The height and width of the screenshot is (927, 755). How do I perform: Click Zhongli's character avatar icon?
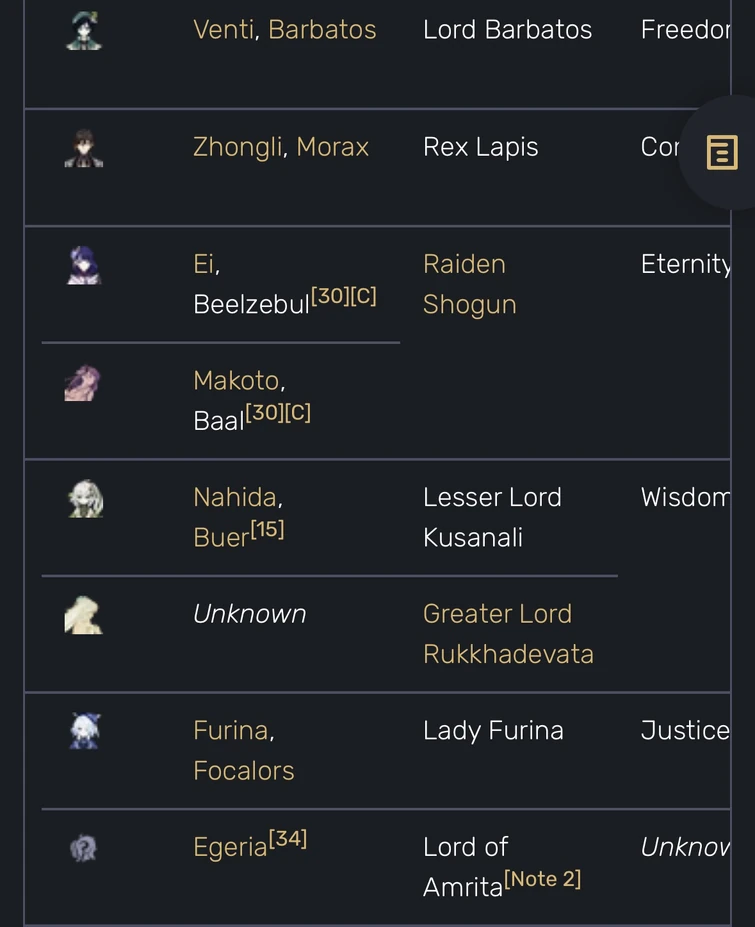[85, 146]
